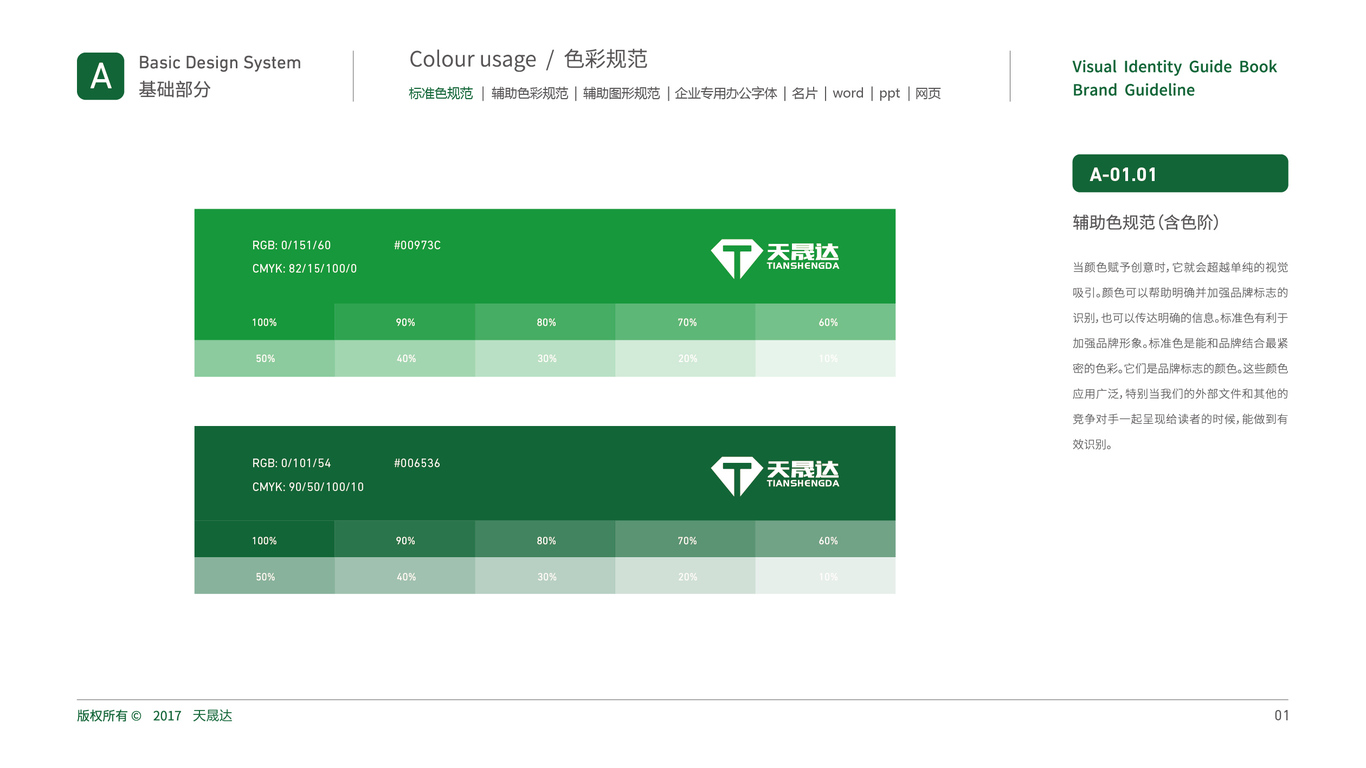Switch to the 辅助图形规范 tab
The width and height of the screenshot is (1366, 768).
point(621,93)
